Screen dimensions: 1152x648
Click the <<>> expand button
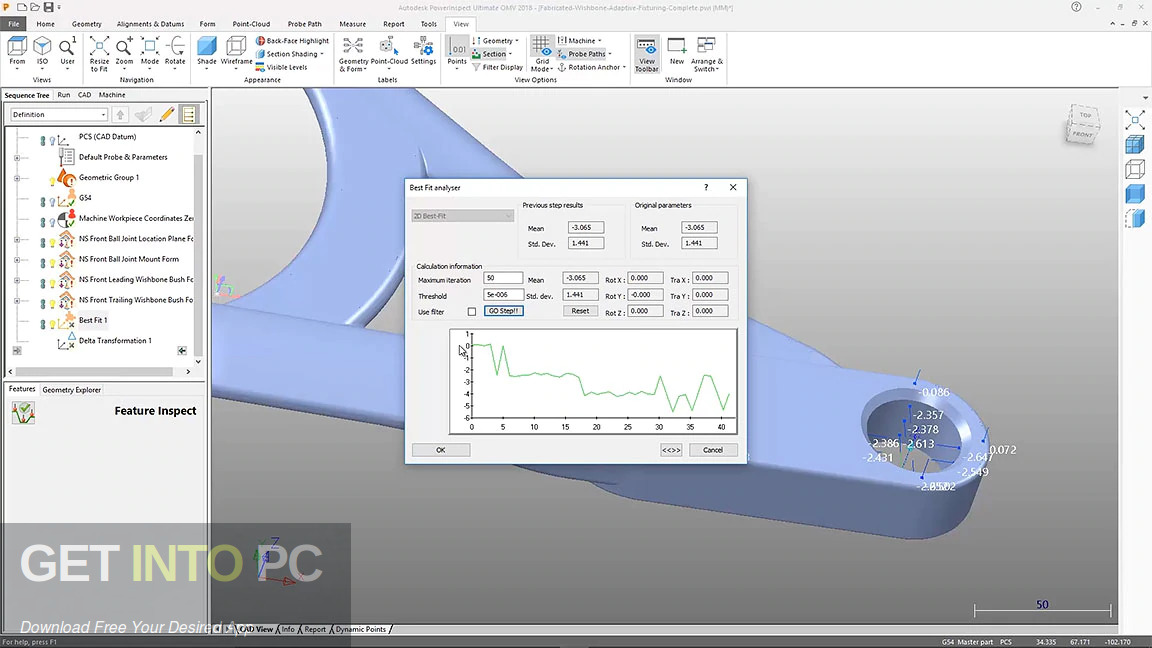(x=671, y=450)
